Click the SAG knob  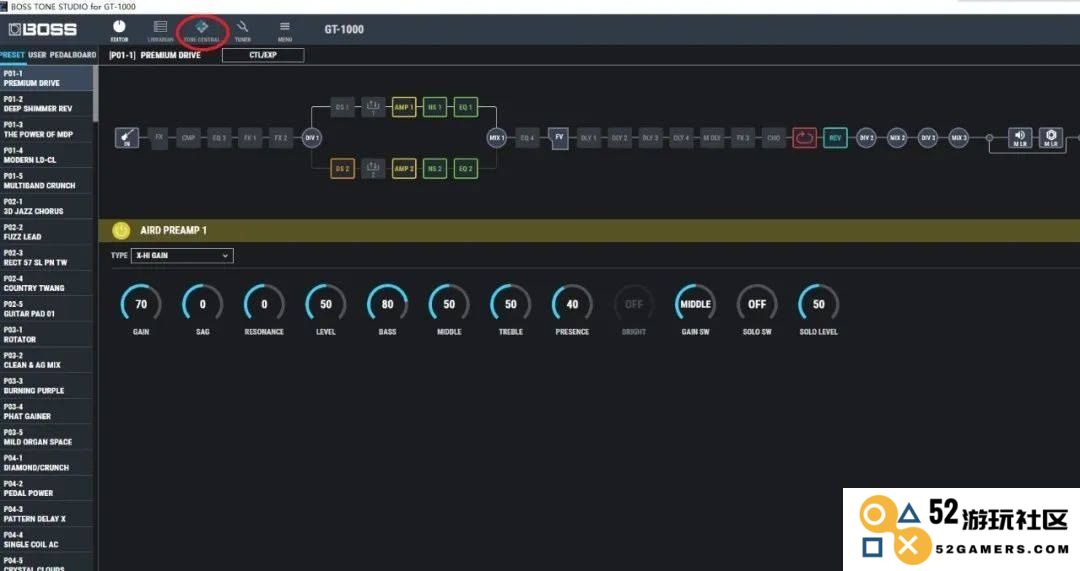tap(202, 304)
